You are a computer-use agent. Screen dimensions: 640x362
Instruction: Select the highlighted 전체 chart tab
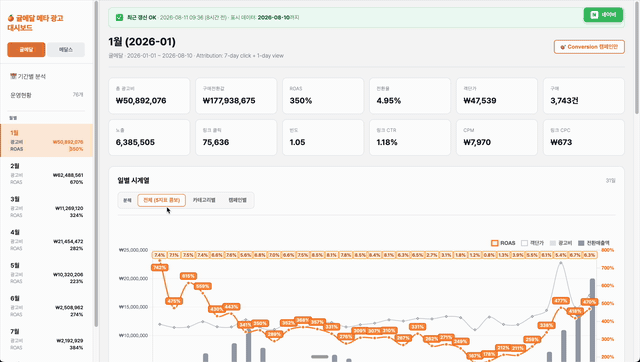click(162, 200)
